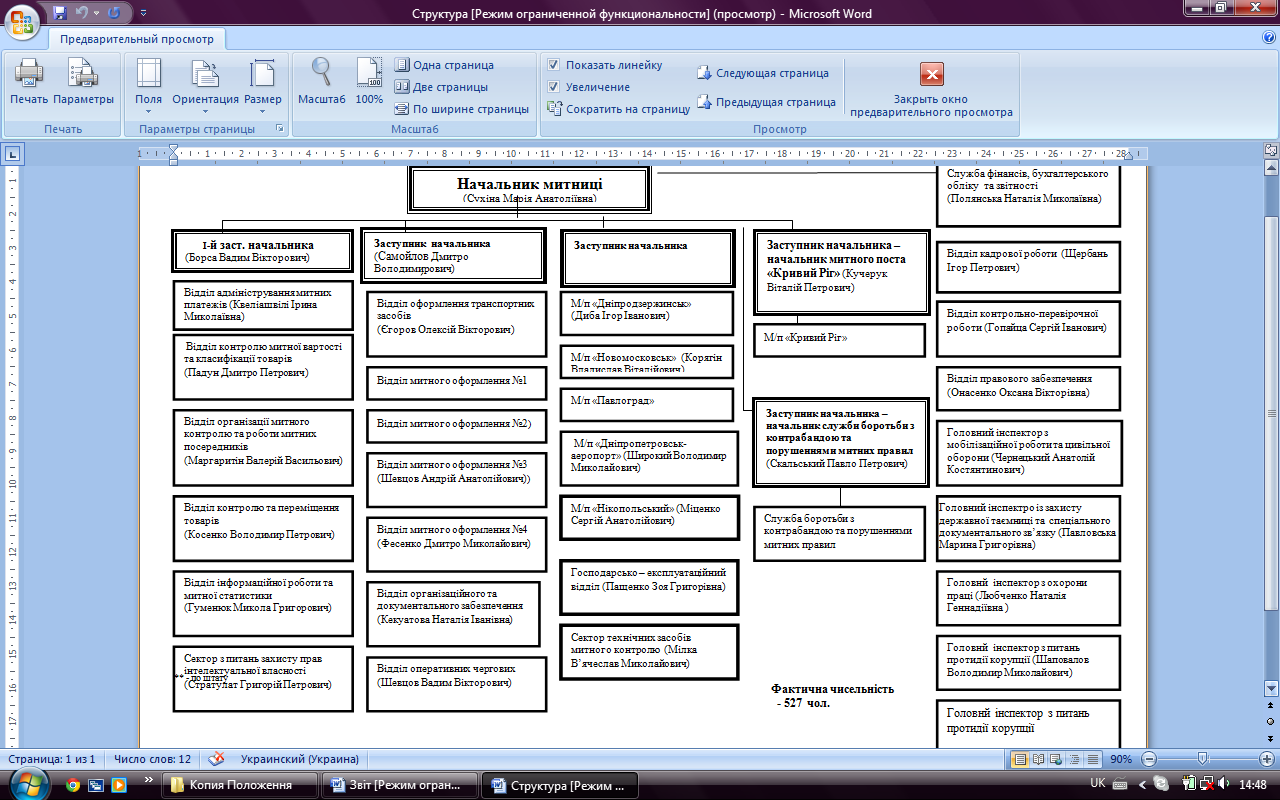The width and height of the screenshot is (1280, 800).
Task: Fit По ширине страницы
Action: (x=461, y=109)
